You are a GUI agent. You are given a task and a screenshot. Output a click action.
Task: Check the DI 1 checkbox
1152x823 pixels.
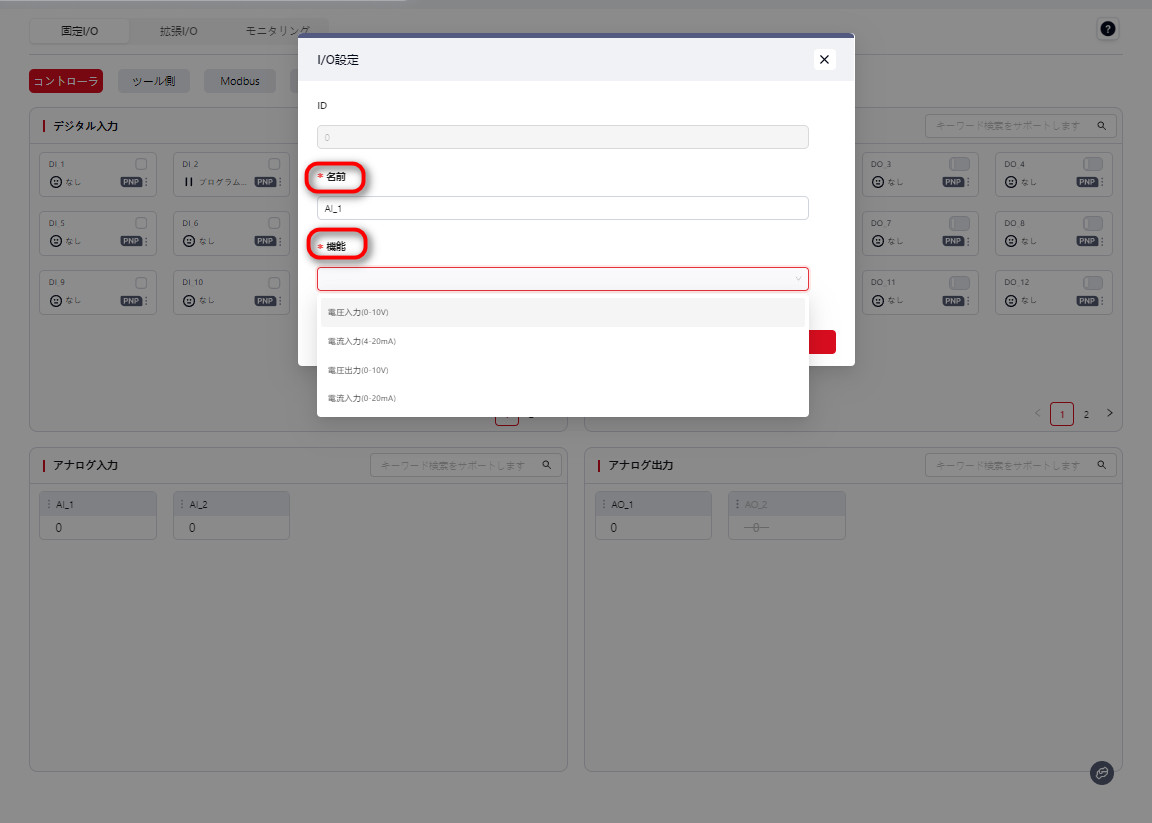141,164
